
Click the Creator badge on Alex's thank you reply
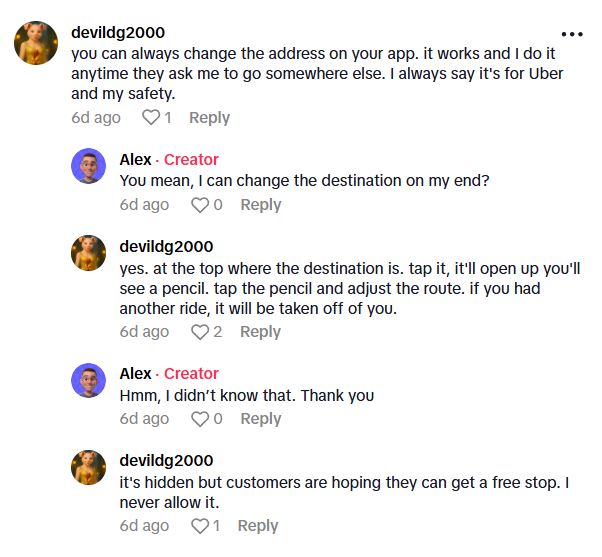pyautogui.click(x=191, y=374)
